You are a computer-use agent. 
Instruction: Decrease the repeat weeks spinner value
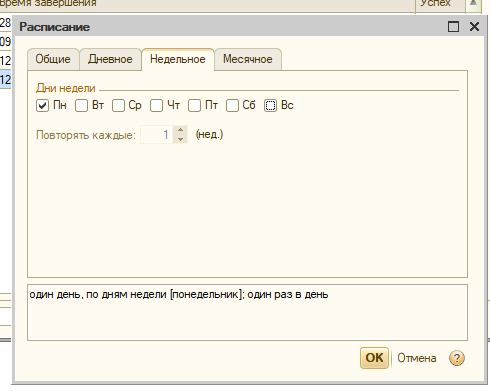pyautogui.click(x=180, y=139)
